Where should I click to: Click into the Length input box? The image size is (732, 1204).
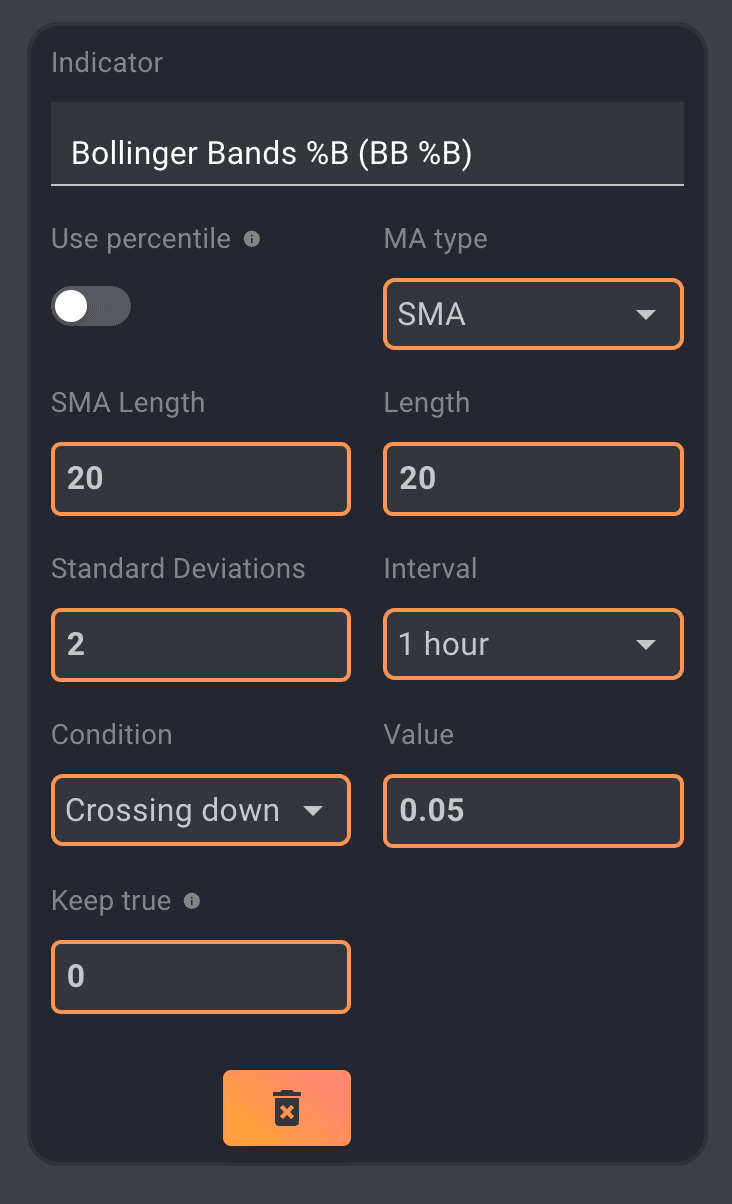click(x=533, y=479)
